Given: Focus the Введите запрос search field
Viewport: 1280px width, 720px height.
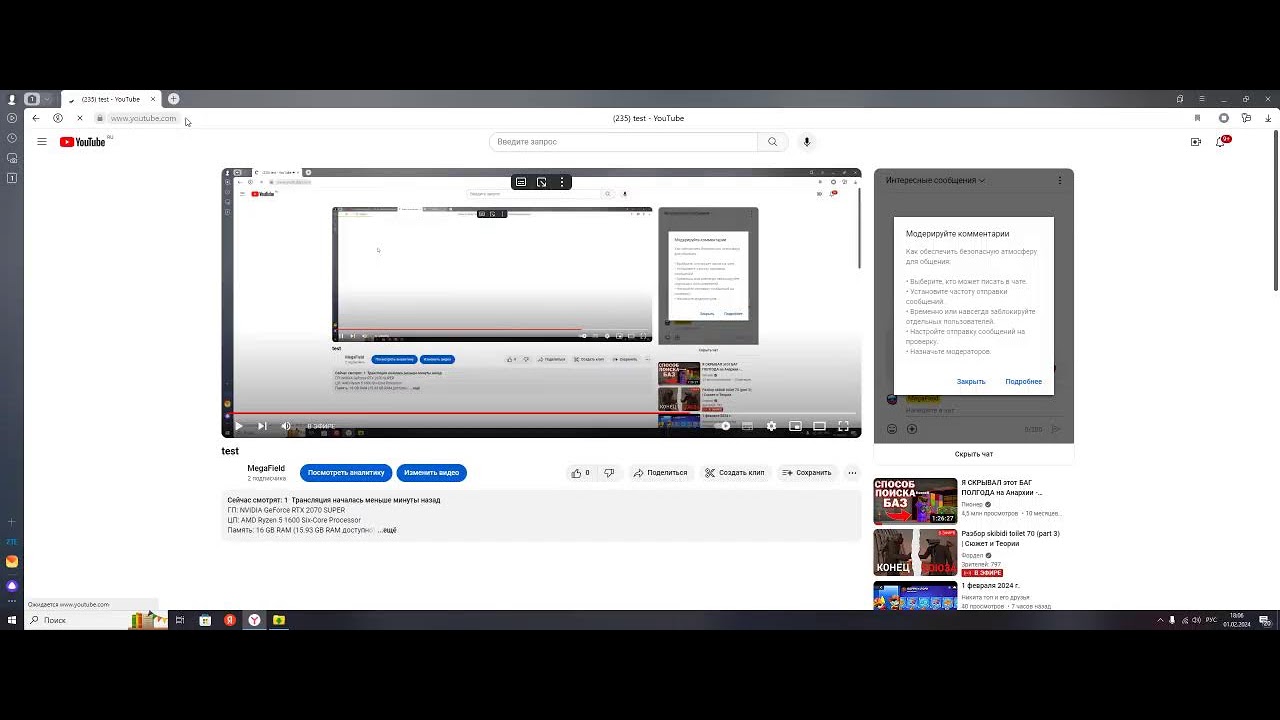Looking at the screenshot, I should [x=623, y=142].
